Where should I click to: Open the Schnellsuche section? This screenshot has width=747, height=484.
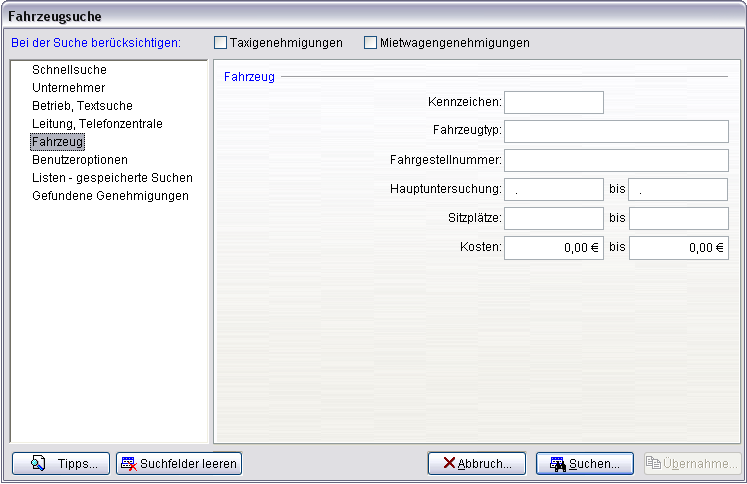click(69, 70)
